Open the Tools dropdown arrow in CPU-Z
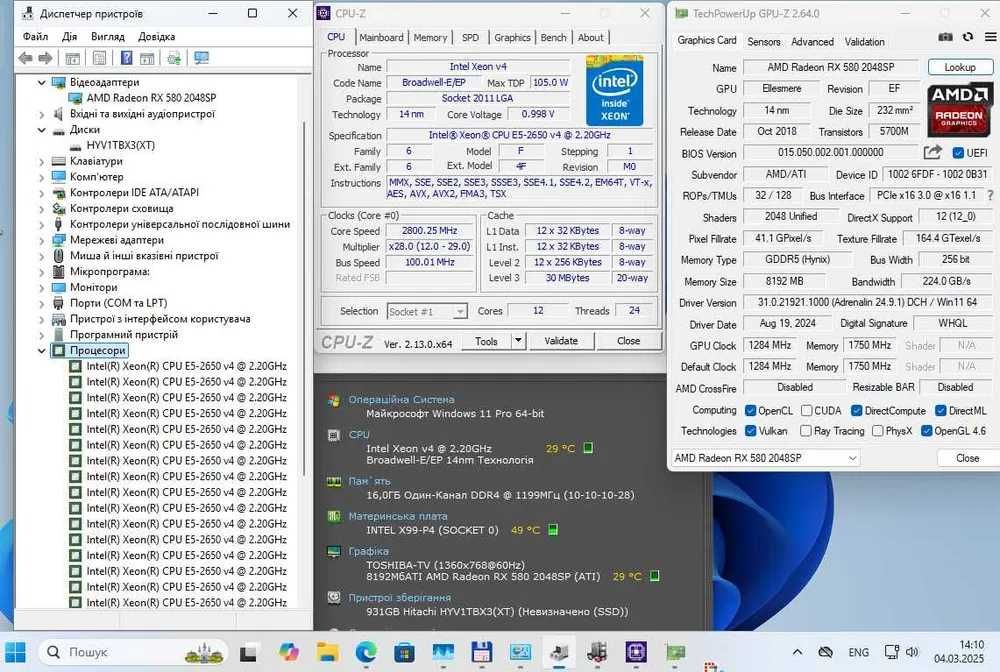This screenshot has height=672, width=1000. (x=518, y=340)
